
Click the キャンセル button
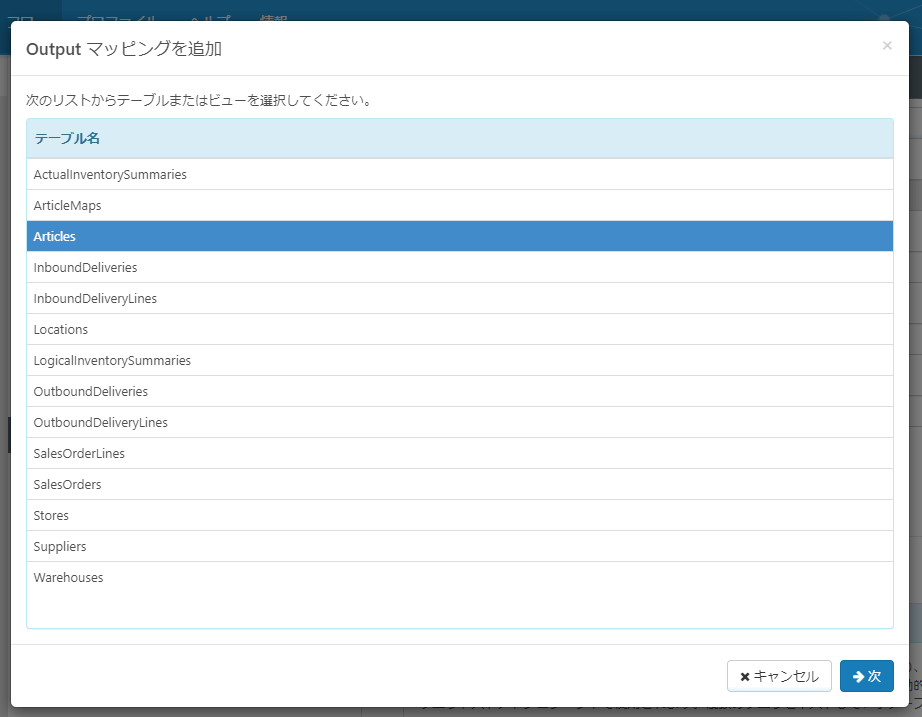779,676
